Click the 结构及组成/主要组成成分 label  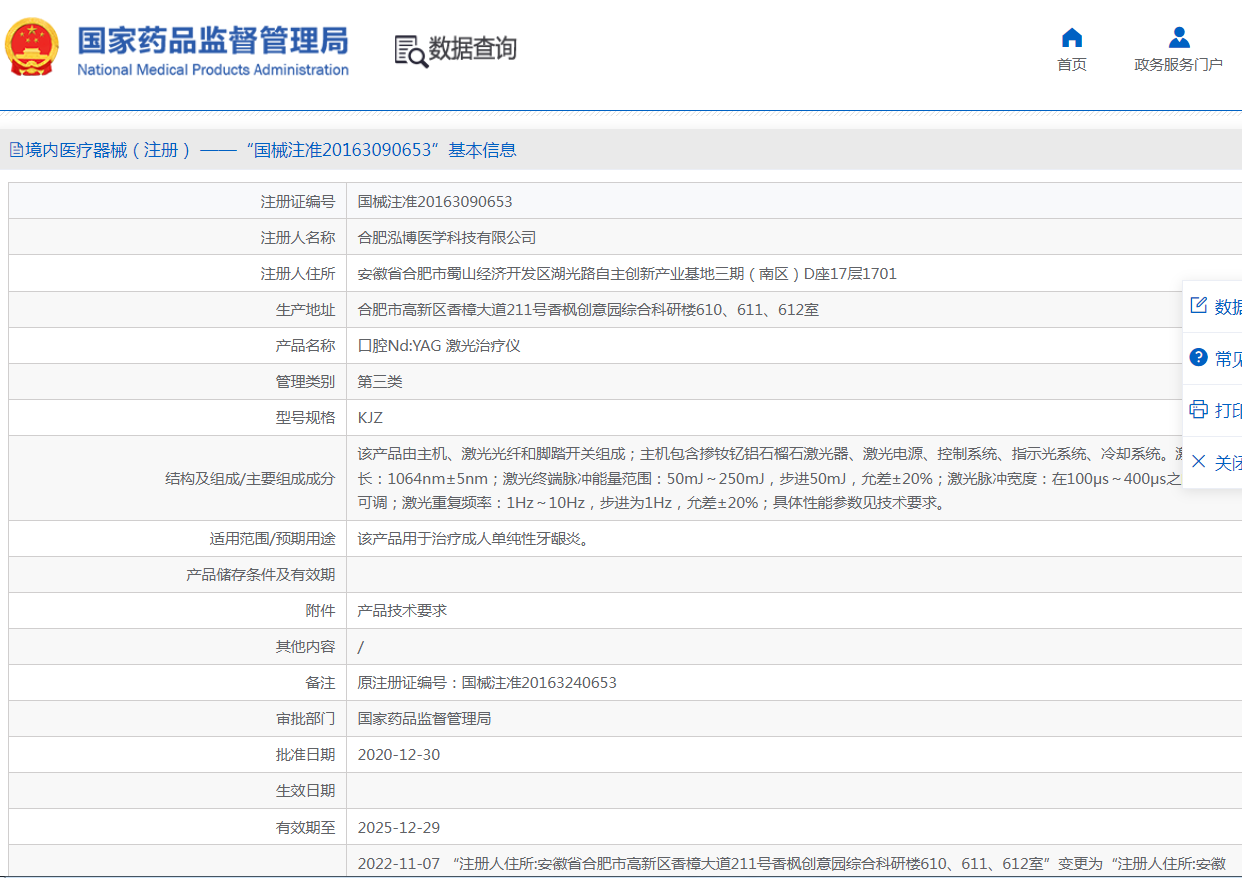pyautogui.click(x=250, y=478)
